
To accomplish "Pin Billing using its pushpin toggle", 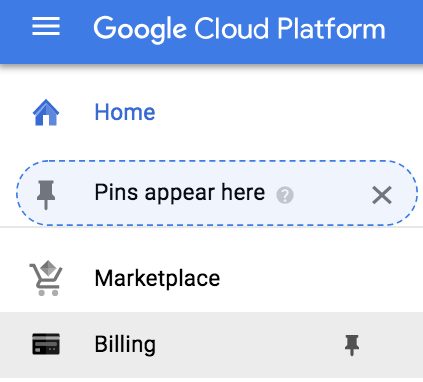I will (x=352, y=345).
